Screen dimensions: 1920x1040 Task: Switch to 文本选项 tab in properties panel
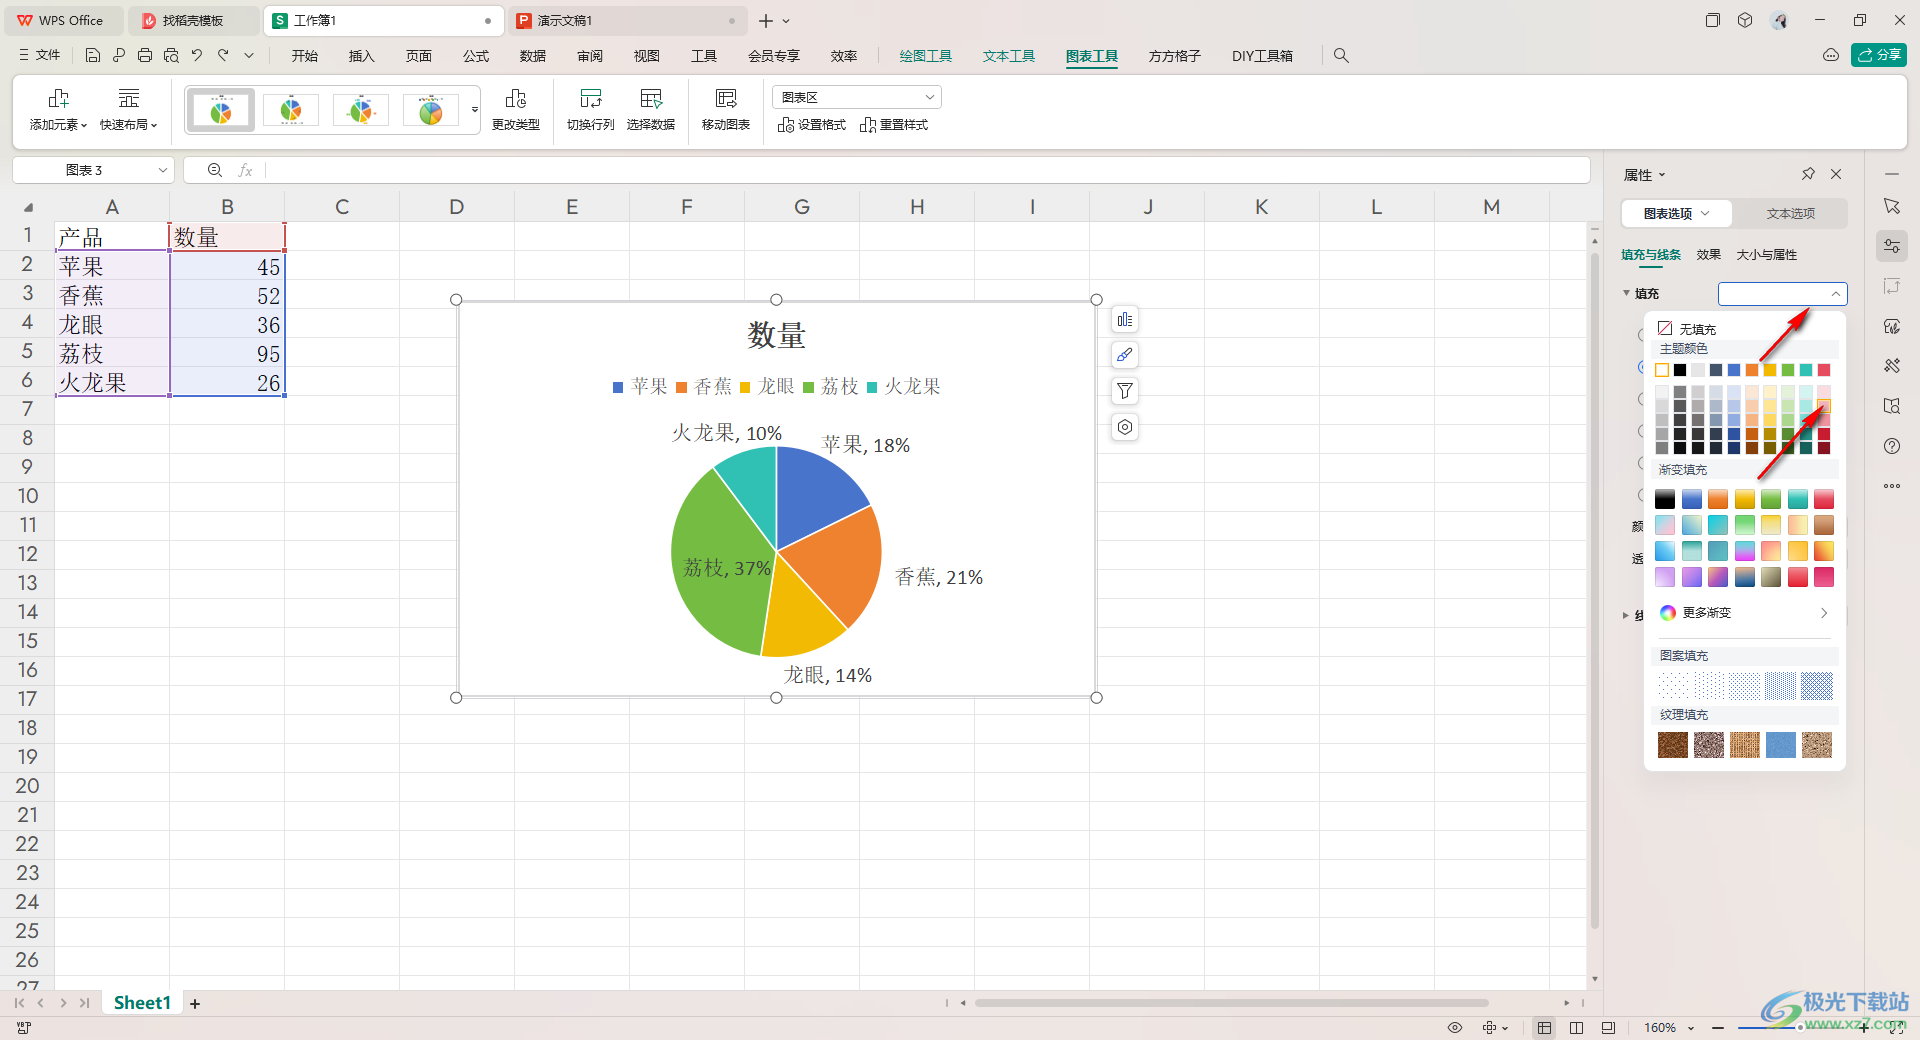1790,214
